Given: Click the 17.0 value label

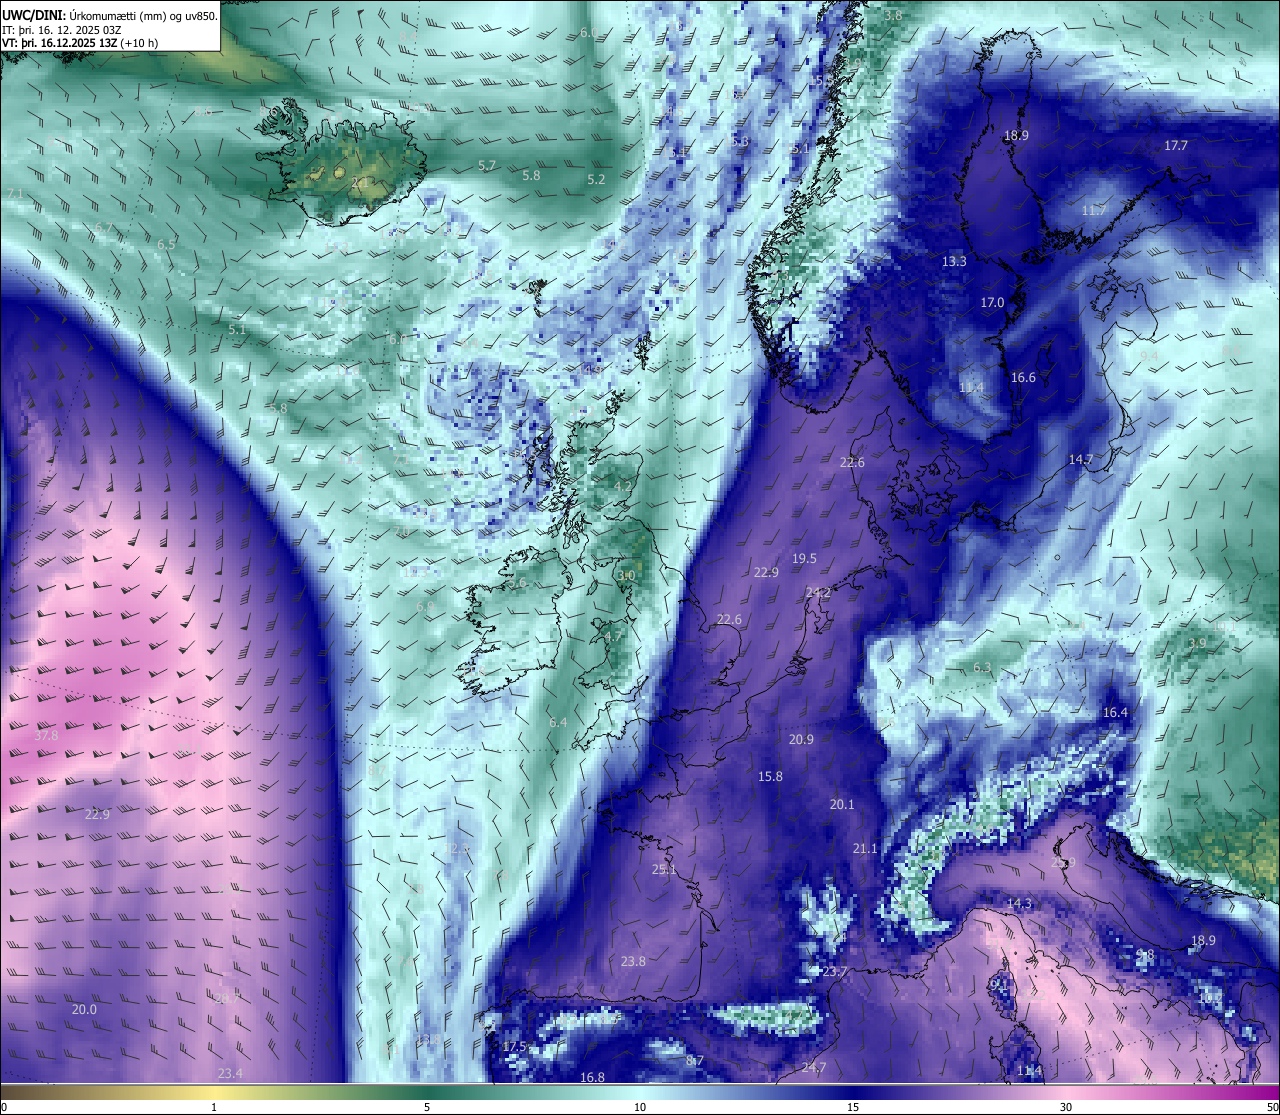Looking at the screenshot, I should (992, 302).
